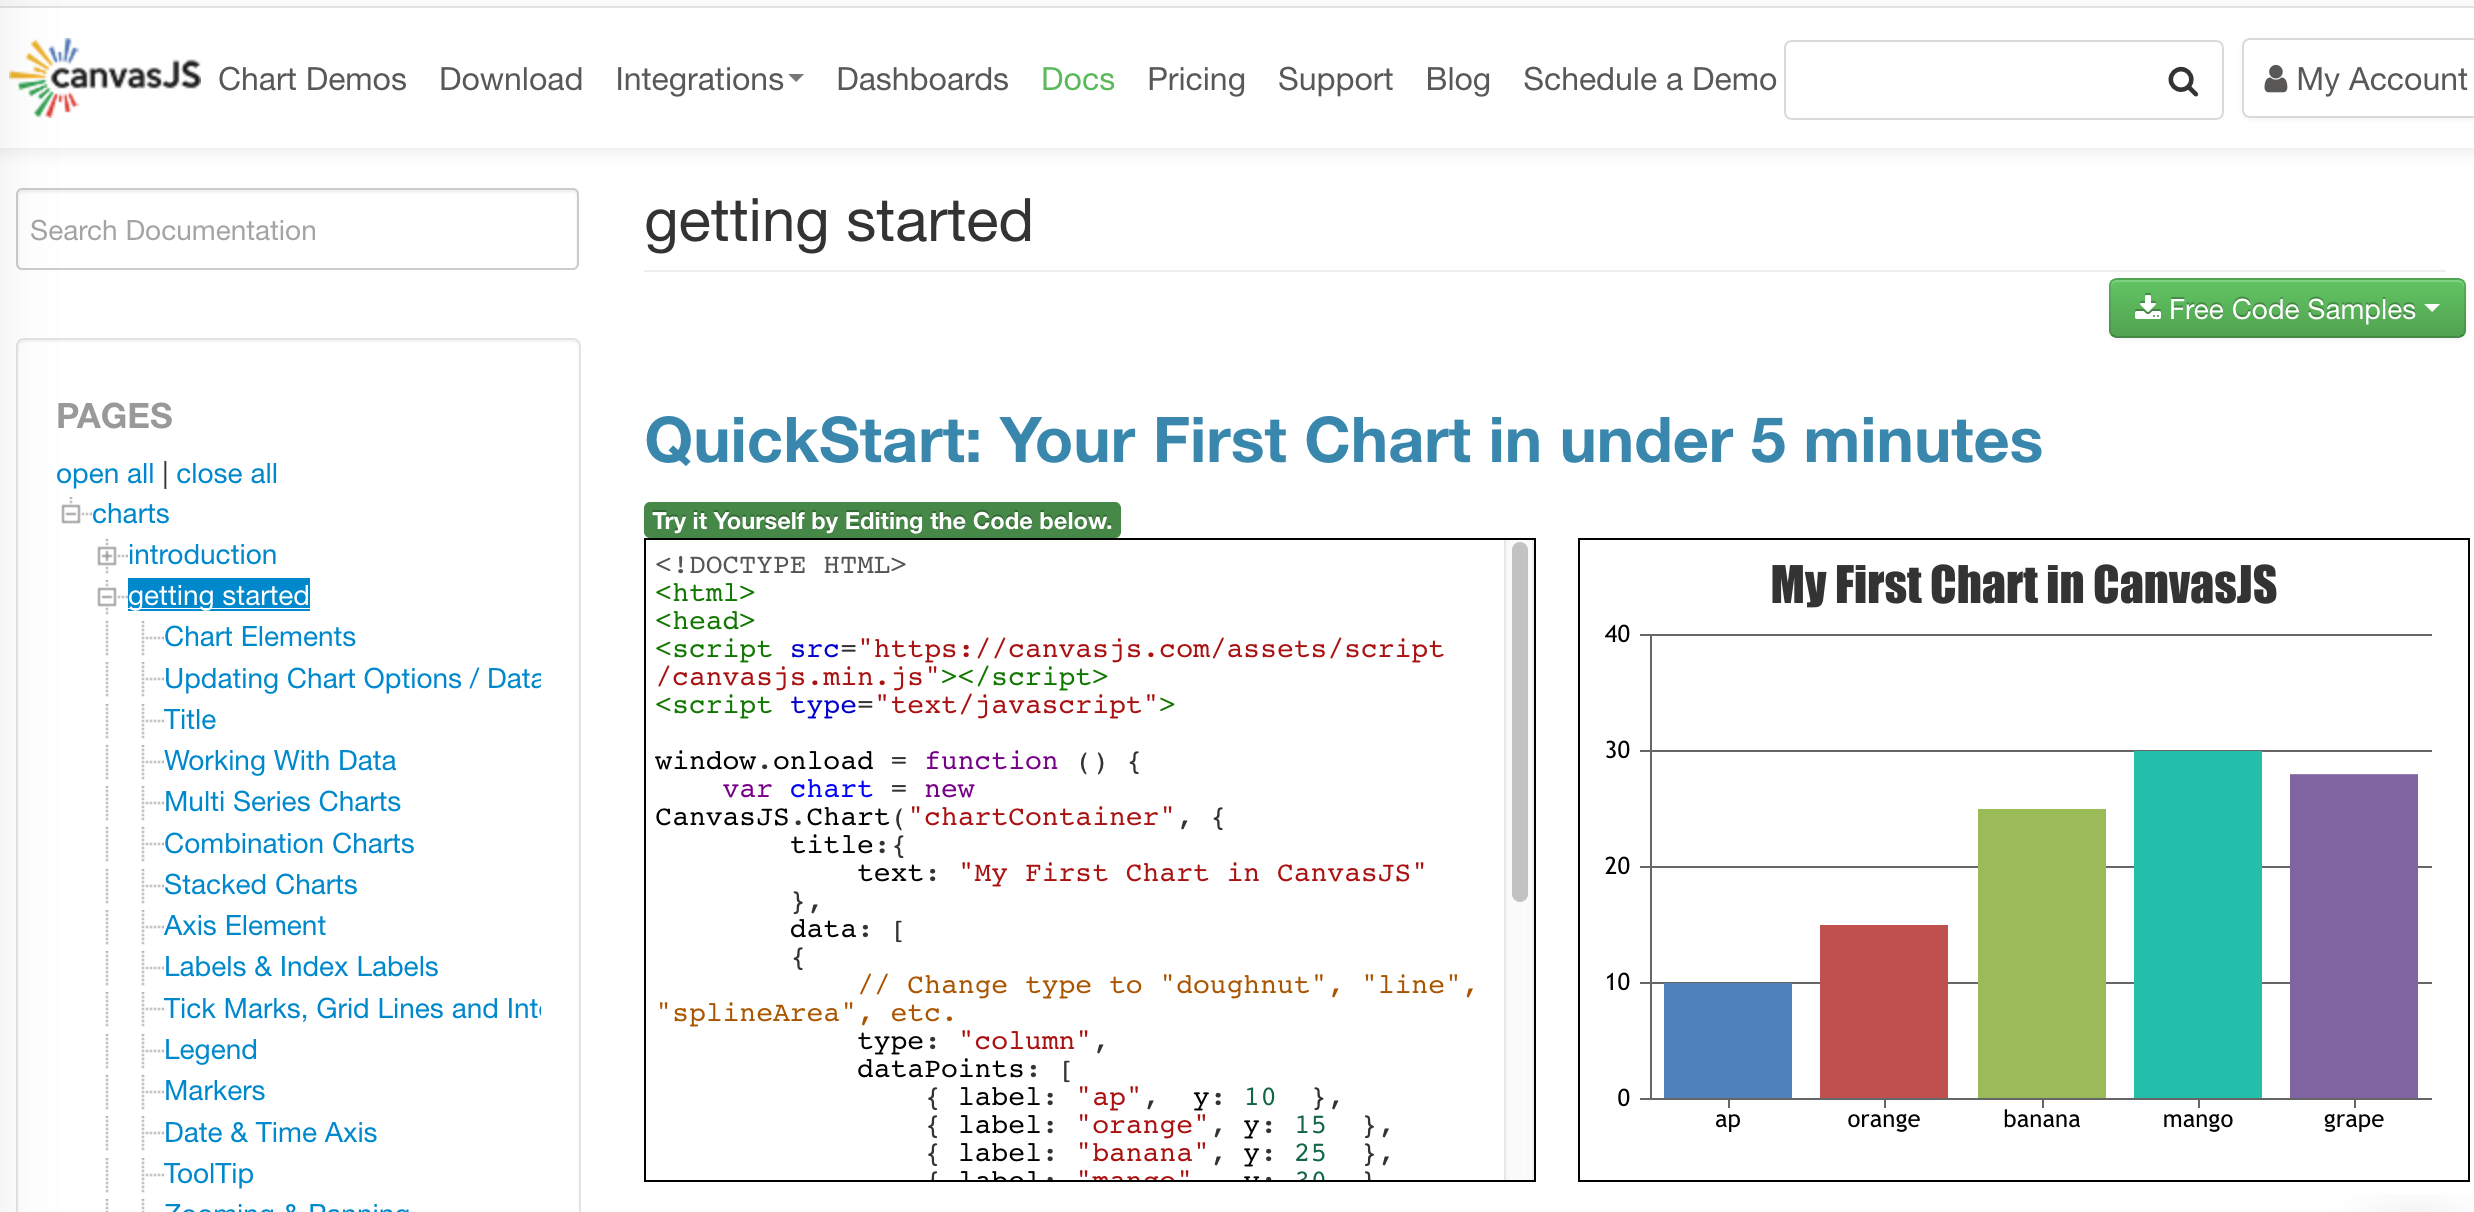The width and height of the screenshot is (2474, 1212).
Task: Open the Docs menu item
Action: [x=1077, y=79]
